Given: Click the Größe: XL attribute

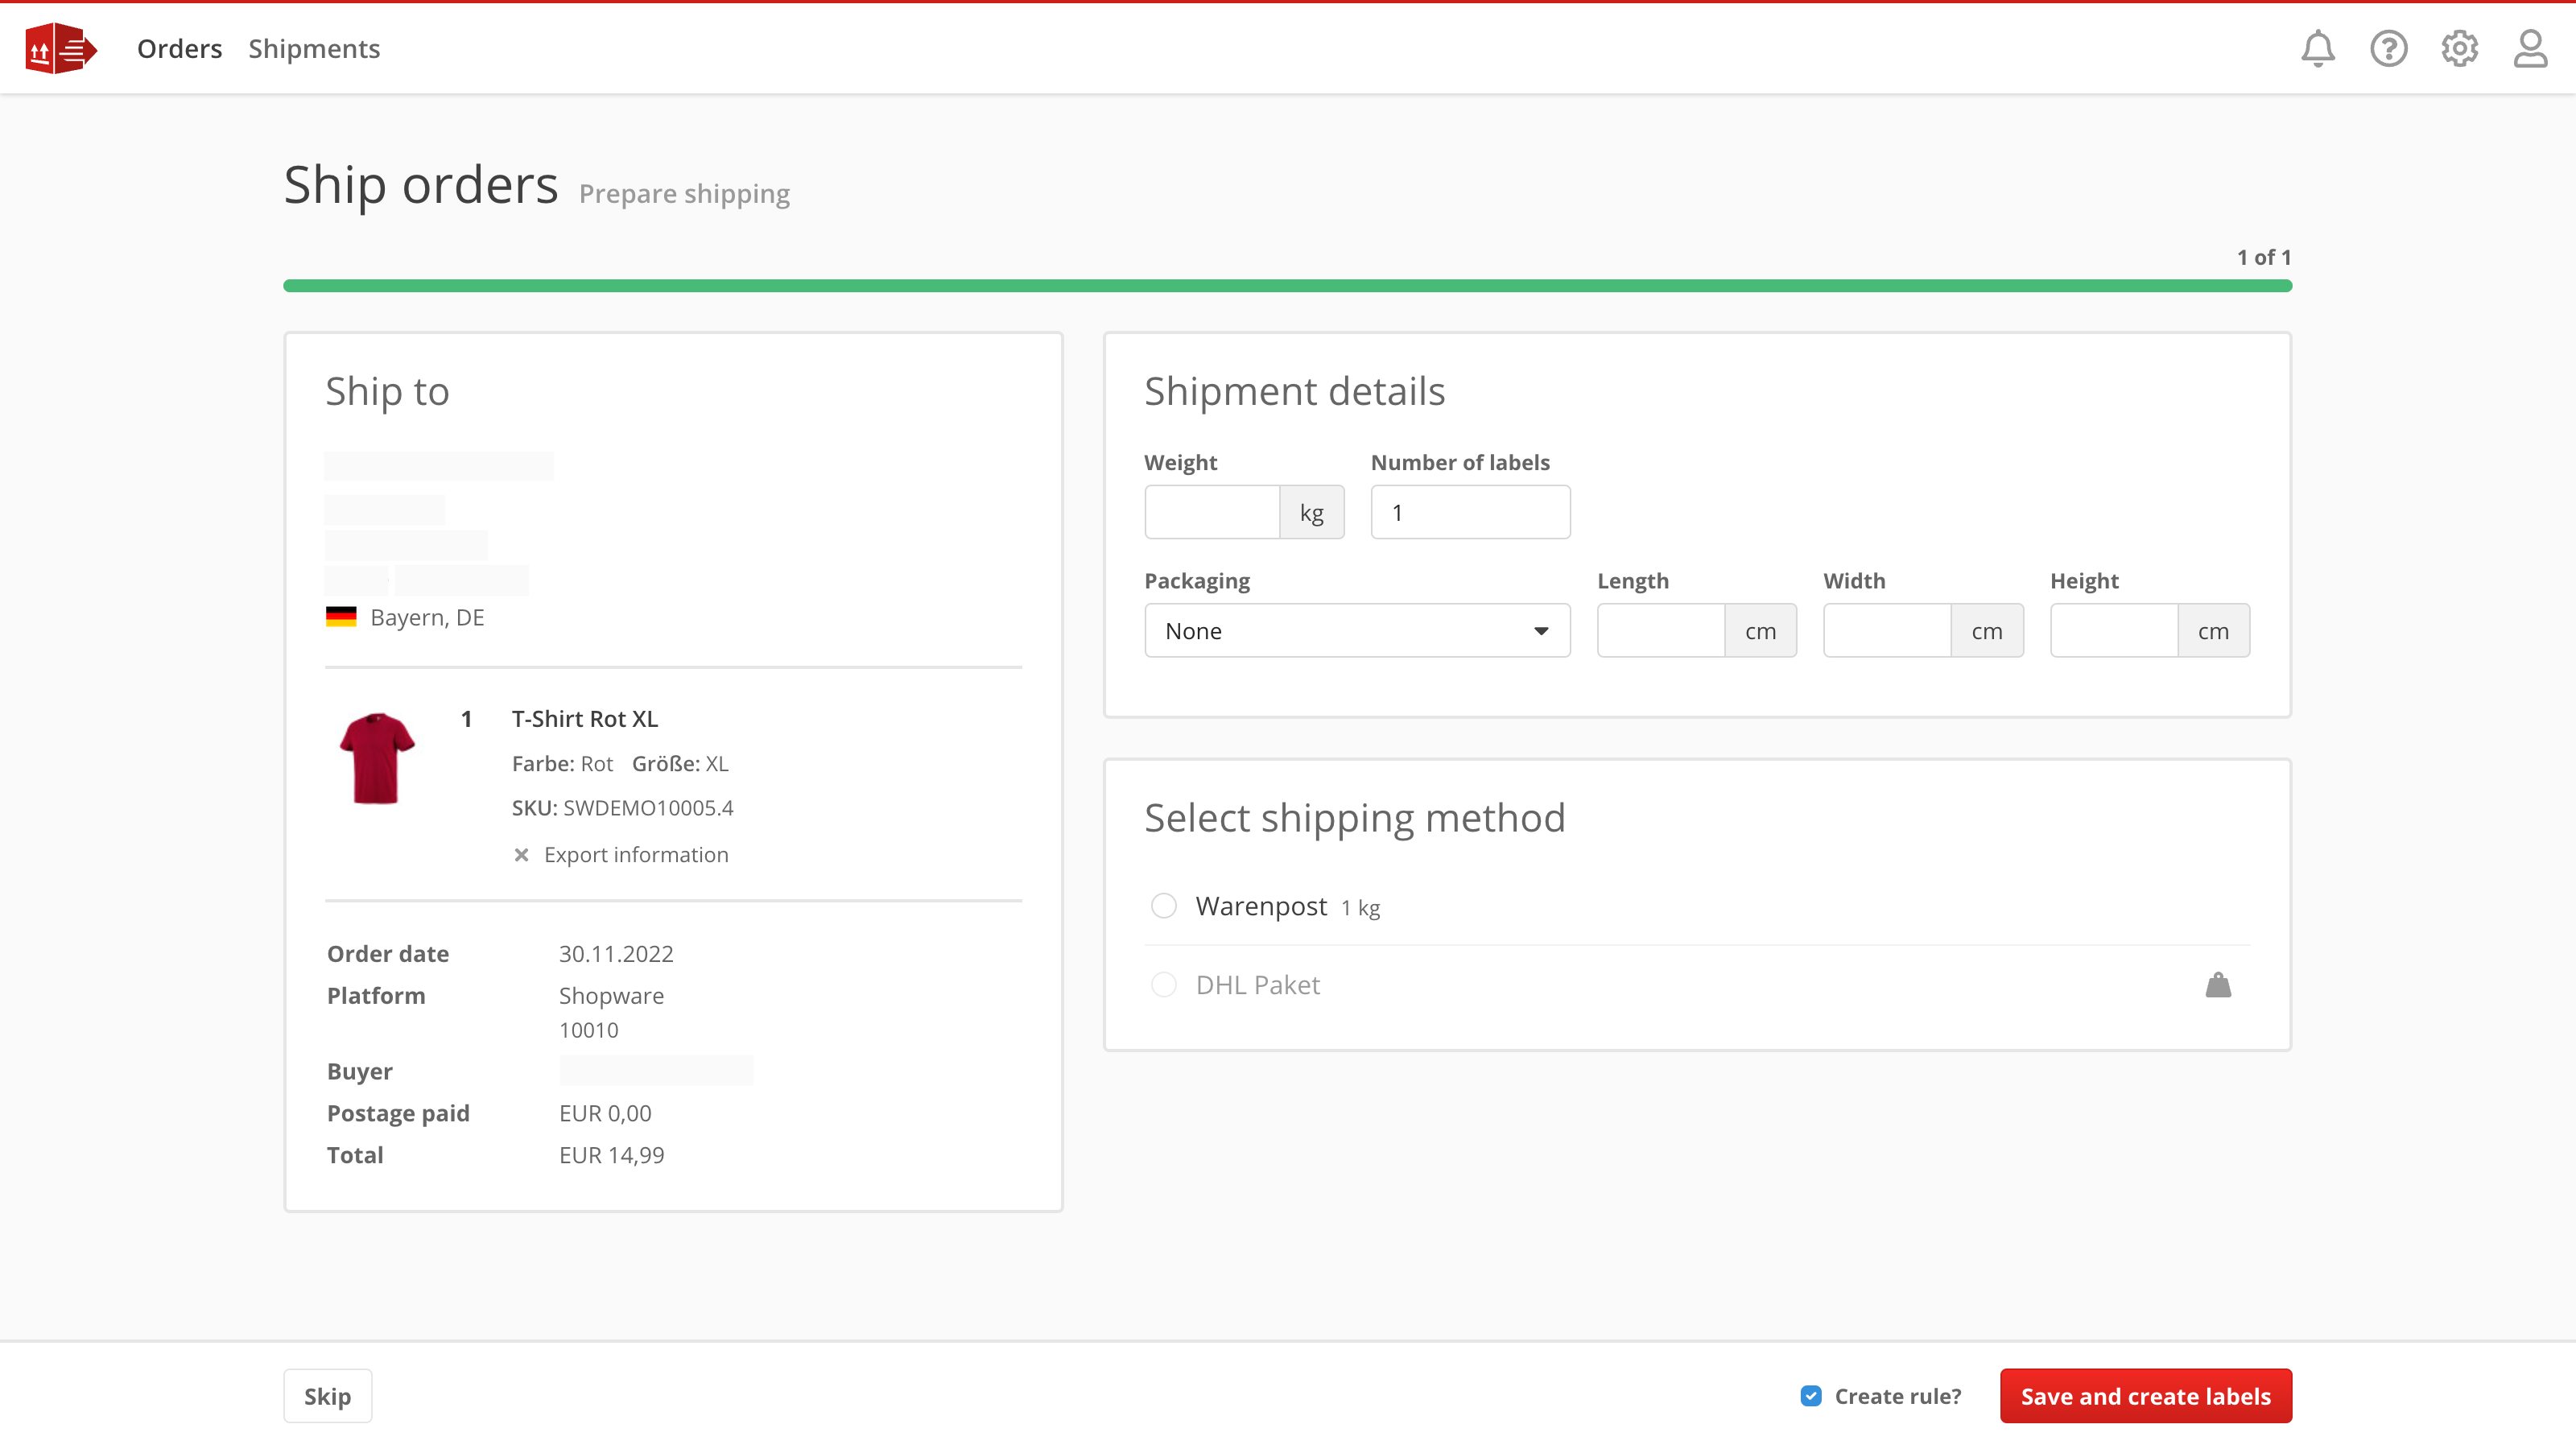Looking at the screenshot, I should click(680, 764).
